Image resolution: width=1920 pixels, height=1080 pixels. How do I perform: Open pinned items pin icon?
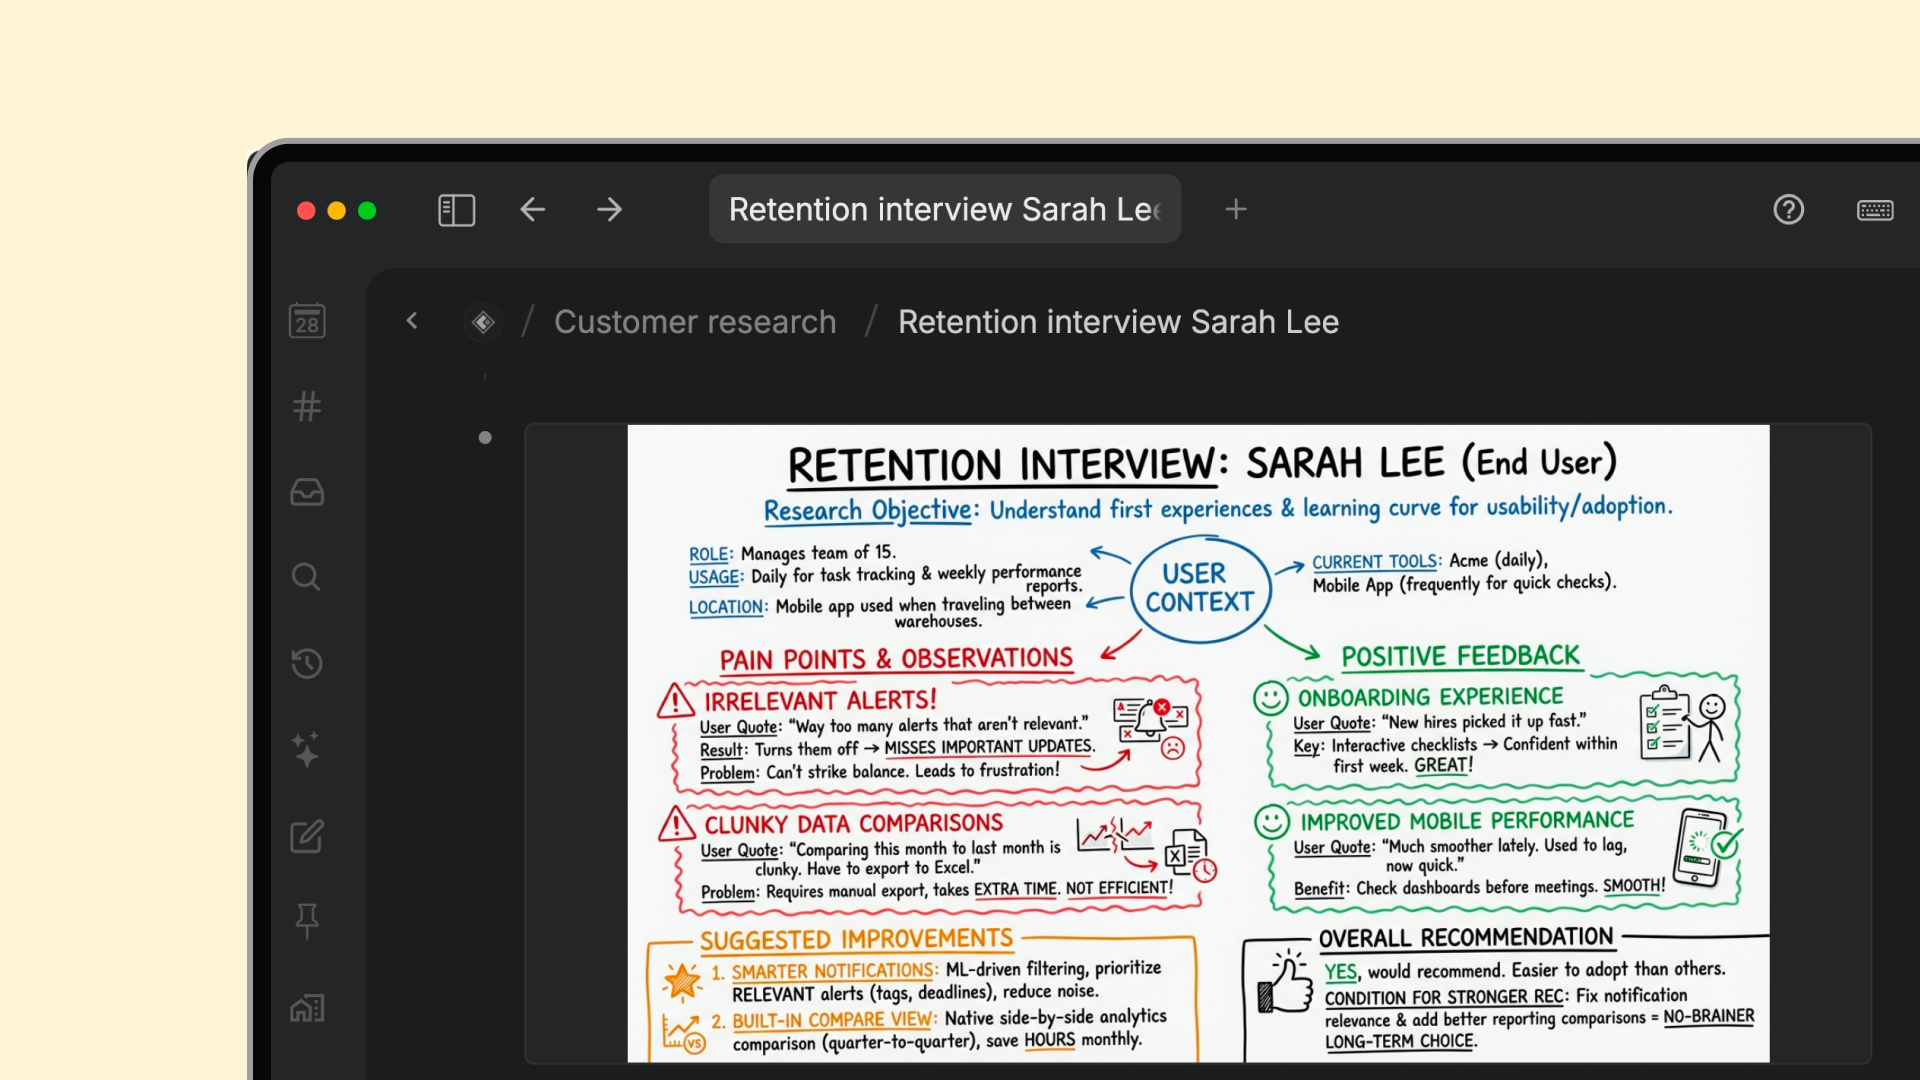coord(307,921)
